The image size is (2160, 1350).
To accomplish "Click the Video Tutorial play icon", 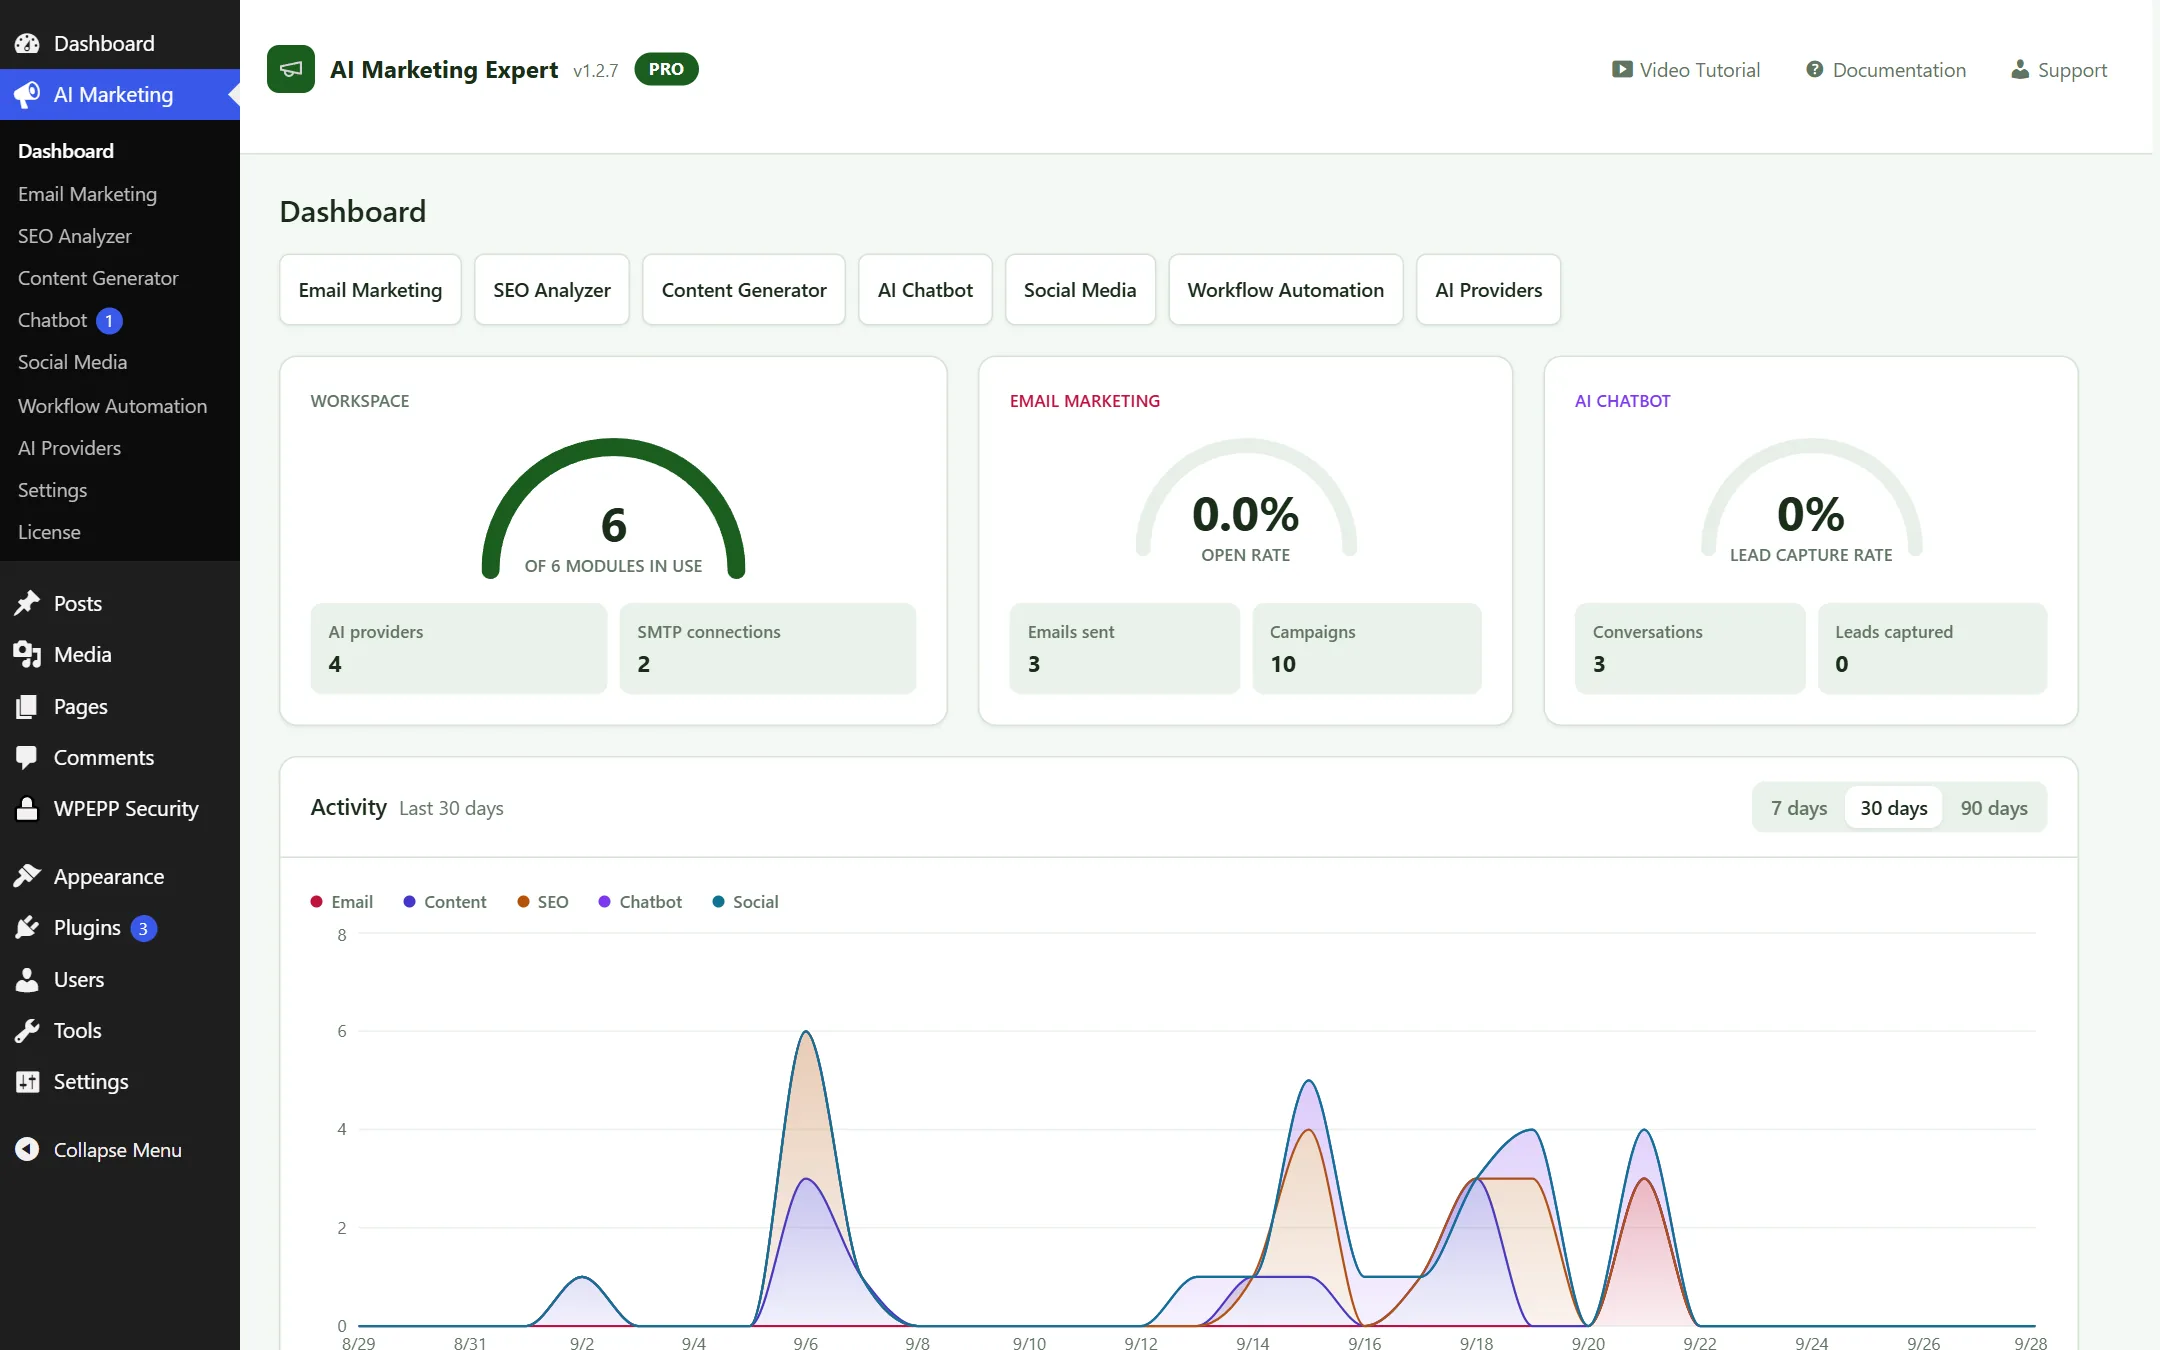I will click(x=1621, y=69).
